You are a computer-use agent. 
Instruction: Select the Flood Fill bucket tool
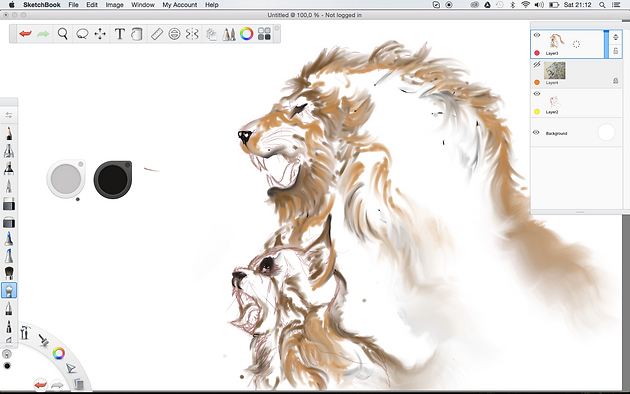137,34
